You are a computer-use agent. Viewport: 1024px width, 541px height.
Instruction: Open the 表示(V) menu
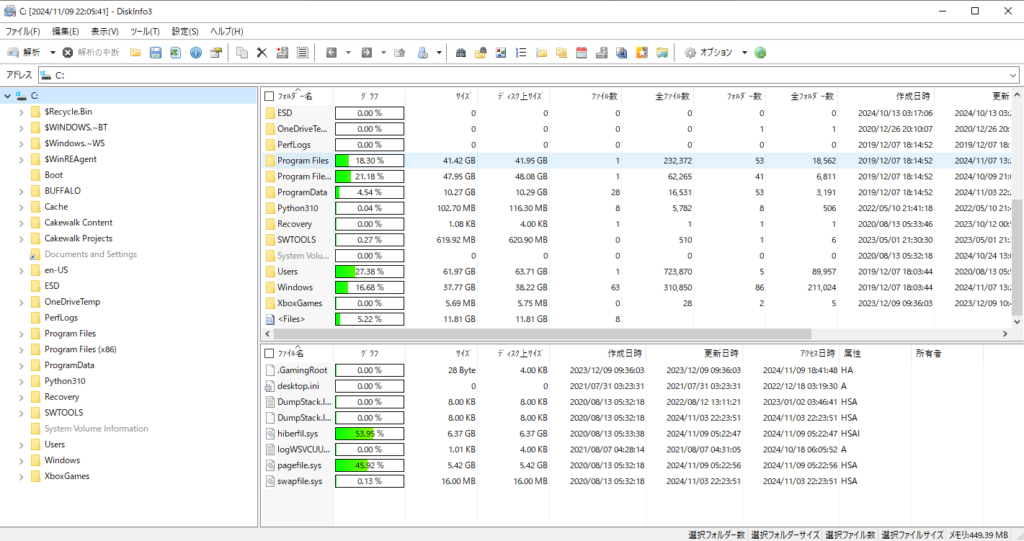click(105, 31)
